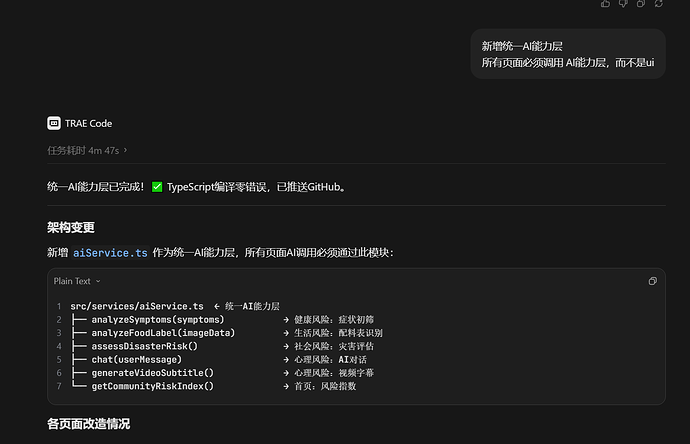Select code line src/services/aiService.ts
This screenshot has width=690, height=444.
click(137, 306)
